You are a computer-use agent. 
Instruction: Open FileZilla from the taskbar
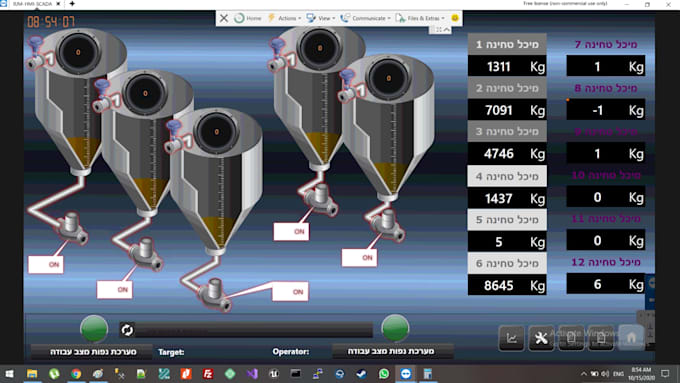tap(208, 373)
